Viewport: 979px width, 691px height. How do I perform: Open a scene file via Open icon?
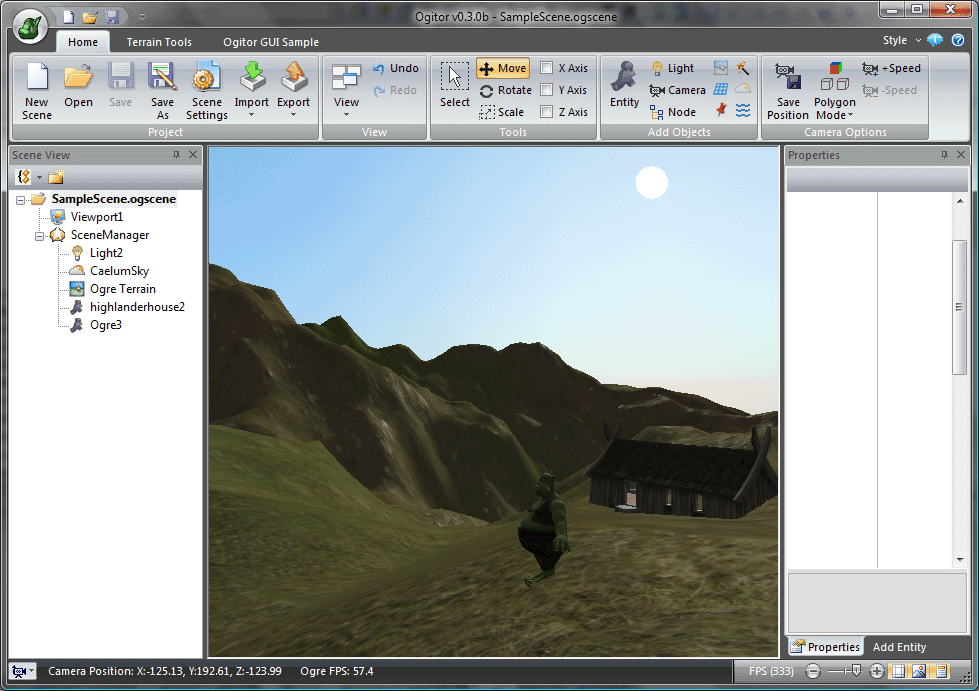coord(78,86)
